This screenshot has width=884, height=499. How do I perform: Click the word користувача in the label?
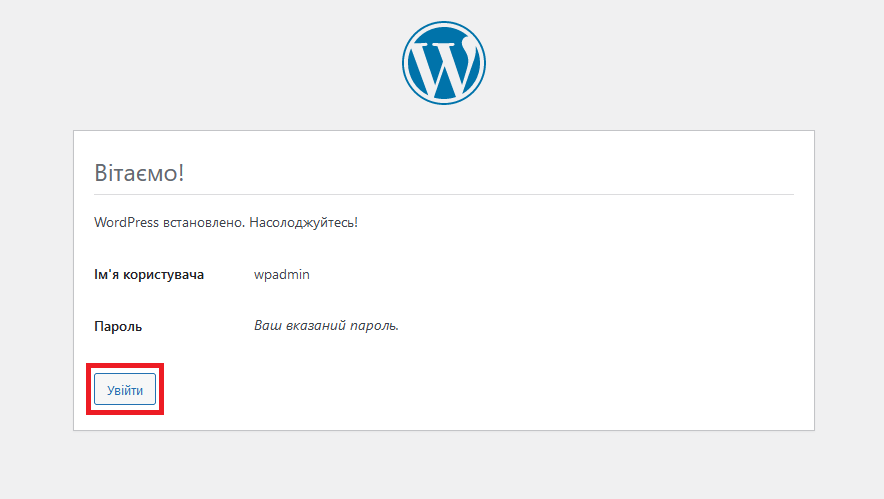pos(164,274)
